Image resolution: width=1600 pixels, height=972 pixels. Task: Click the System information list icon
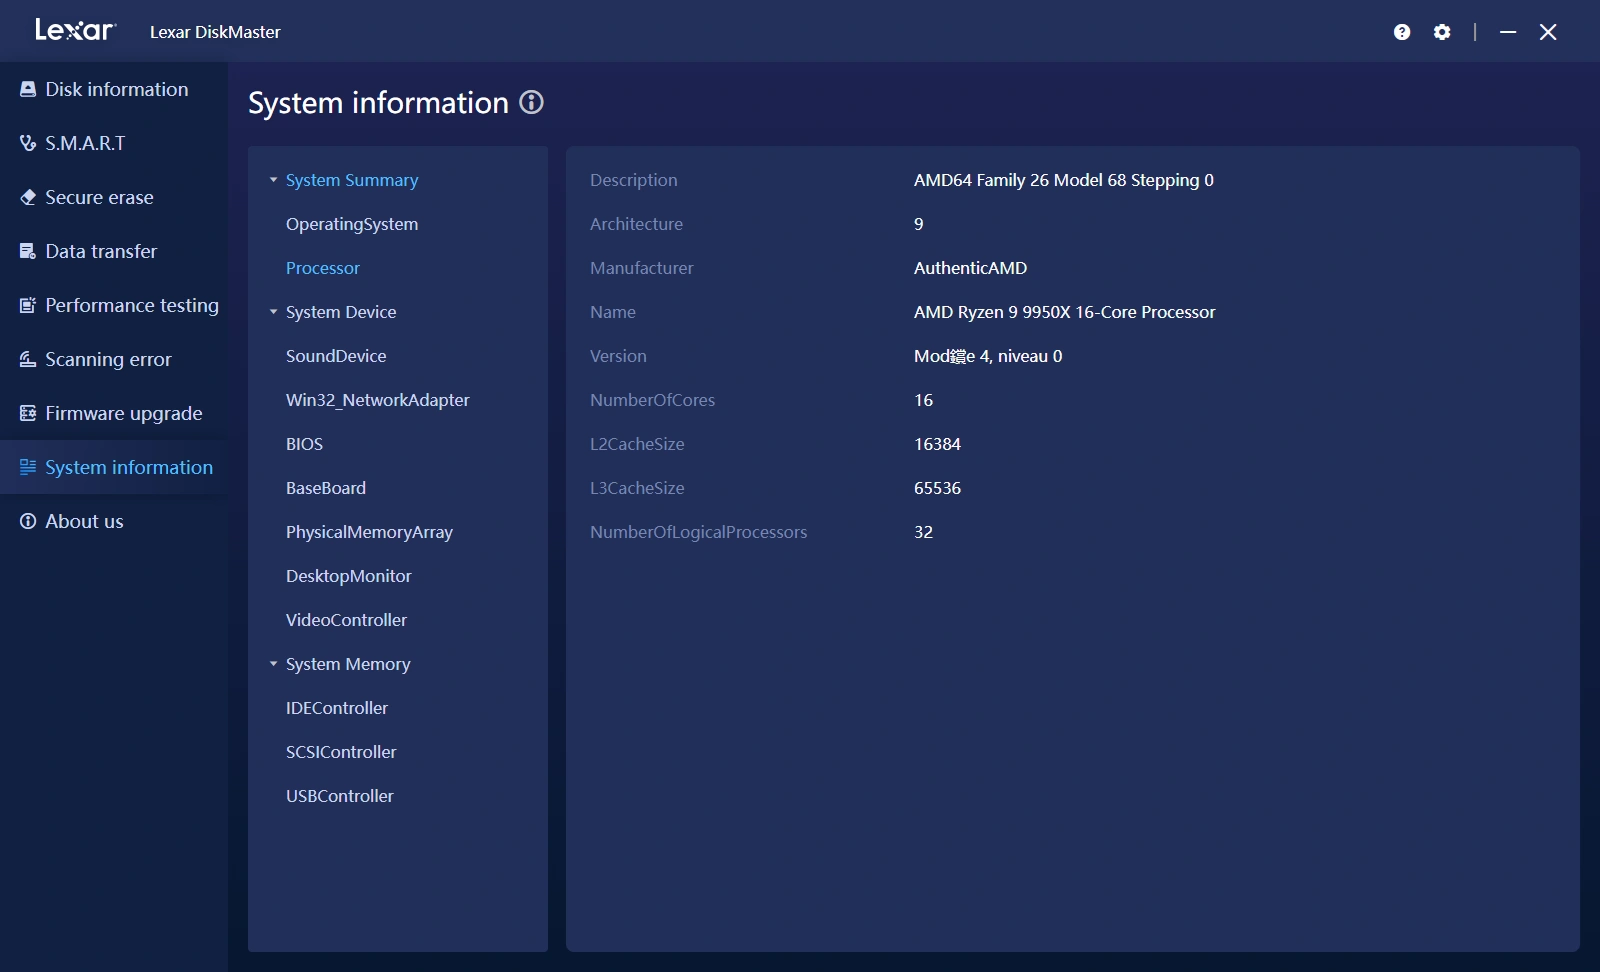pyautogui.click(x=28, y=467)
